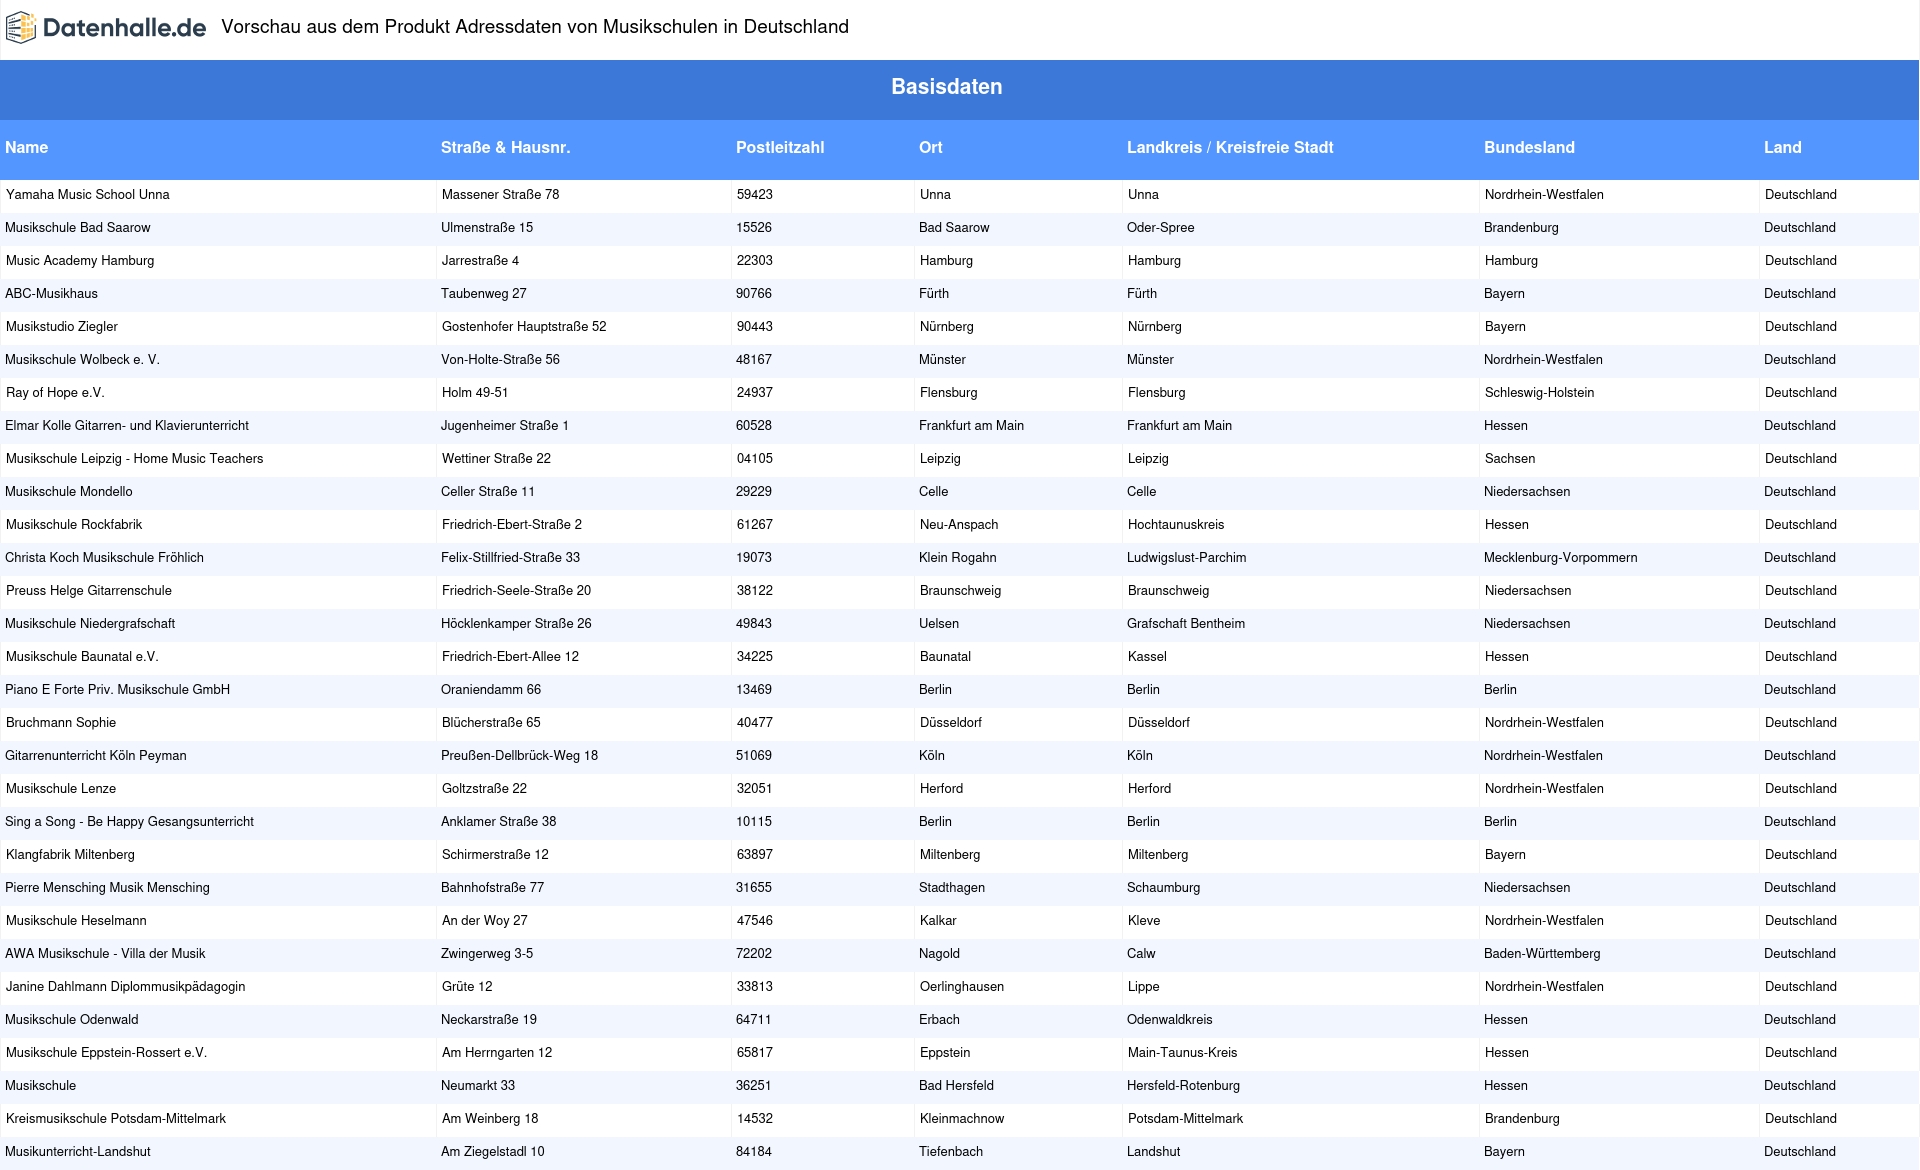Select Klangfabrik Miltenberg name cell
The width and height of the screenshot is (1920, 1170).
pyautogui.click(x=70, y=855)
